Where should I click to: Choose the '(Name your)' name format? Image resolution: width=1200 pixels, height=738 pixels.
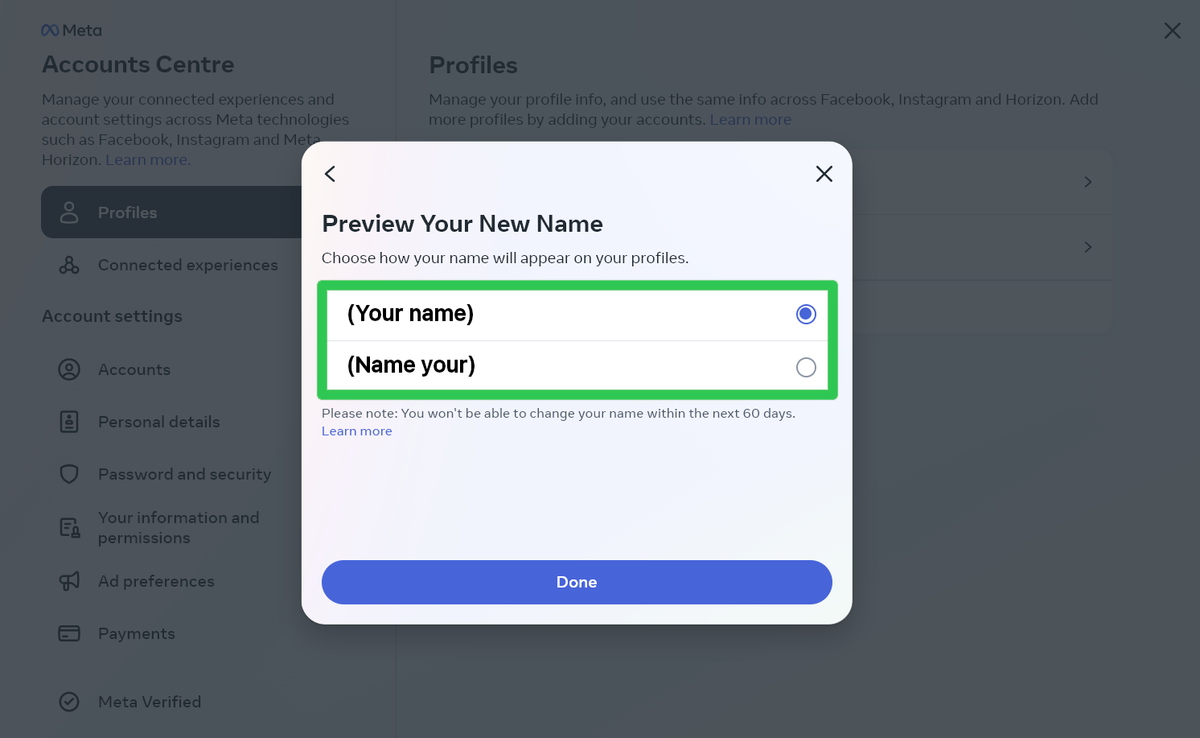(x=806, y=366)
